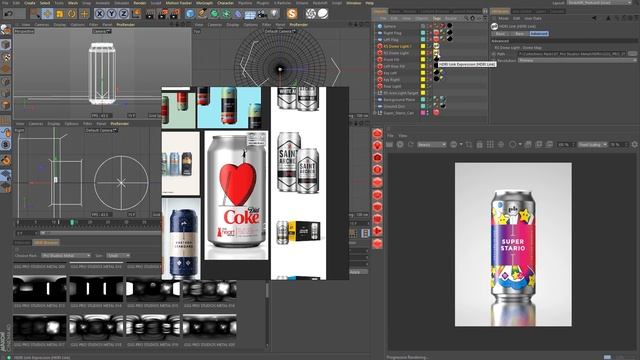Open the Beauty AOV dropdown in render view
The width and height of the screenshot is (640, 360).
[x=432, y=144]
